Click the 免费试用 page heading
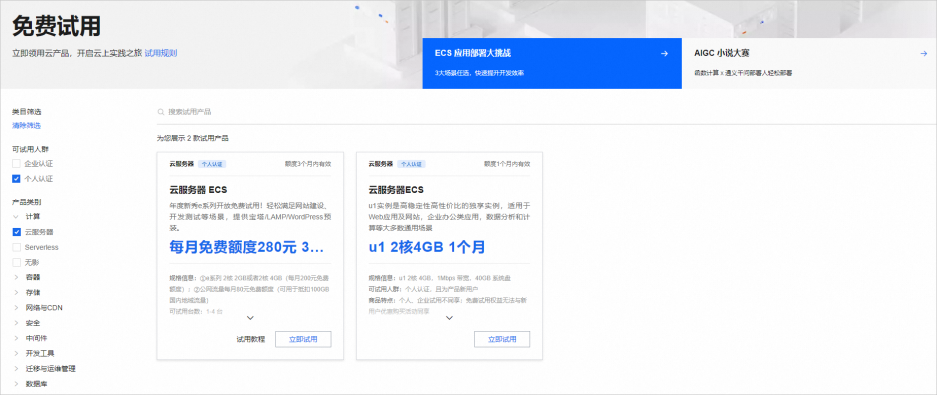This screenshot has width=937, height=395. 56,27
